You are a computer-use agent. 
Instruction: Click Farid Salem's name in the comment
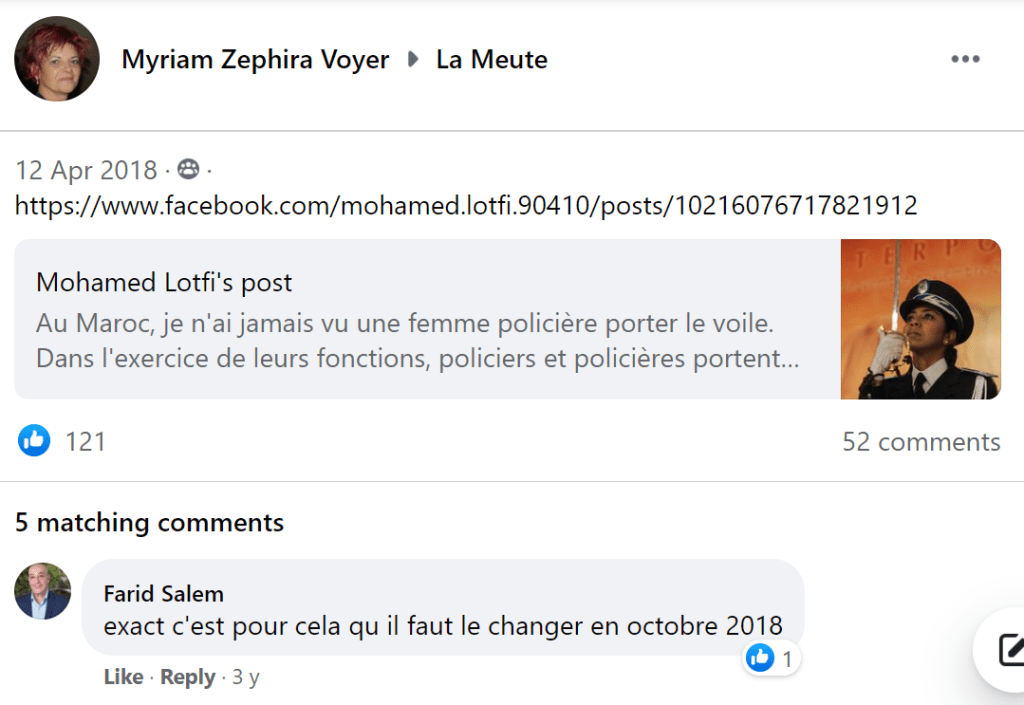(x=163, y=594)
